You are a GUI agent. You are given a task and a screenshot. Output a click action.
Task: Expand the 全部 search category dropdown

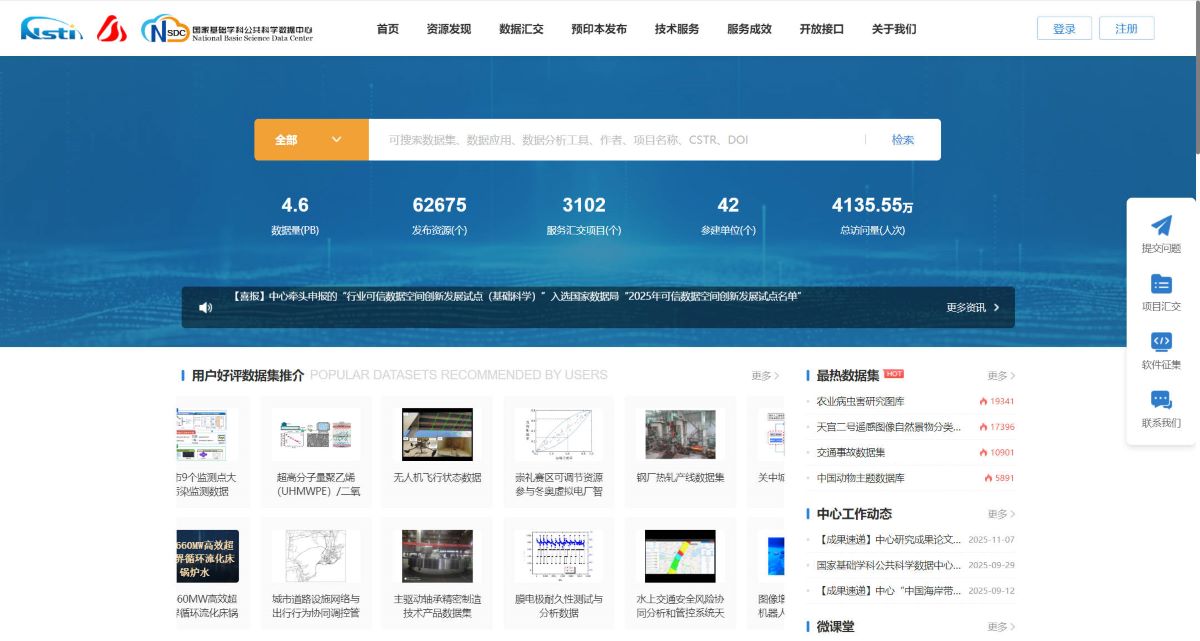(311, 140)
